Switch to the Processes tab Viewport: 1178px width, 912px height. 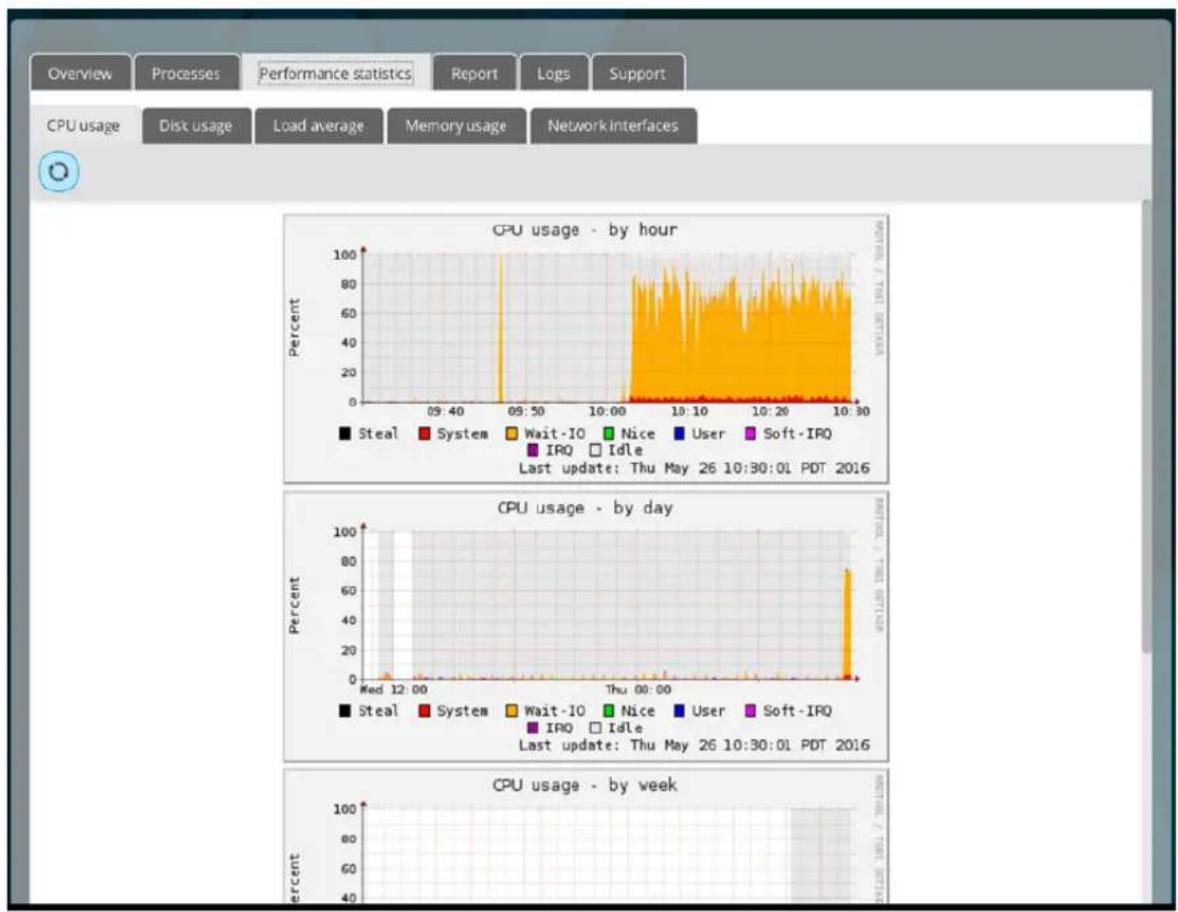click(x=186, y=74)
